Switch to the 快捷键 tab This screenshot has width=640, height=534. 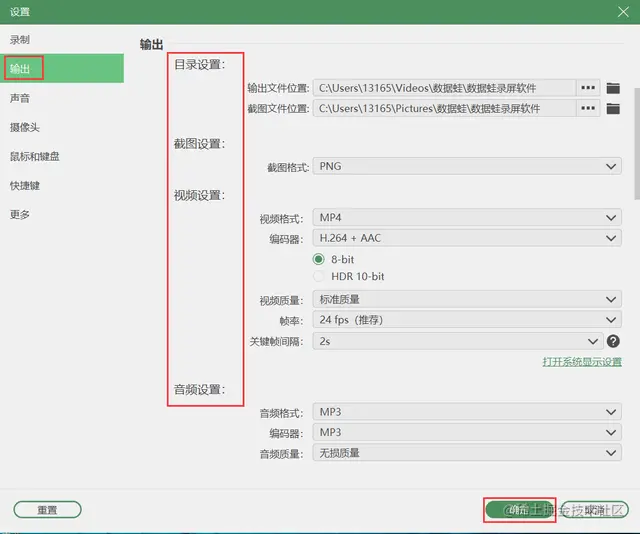point(62,185)
